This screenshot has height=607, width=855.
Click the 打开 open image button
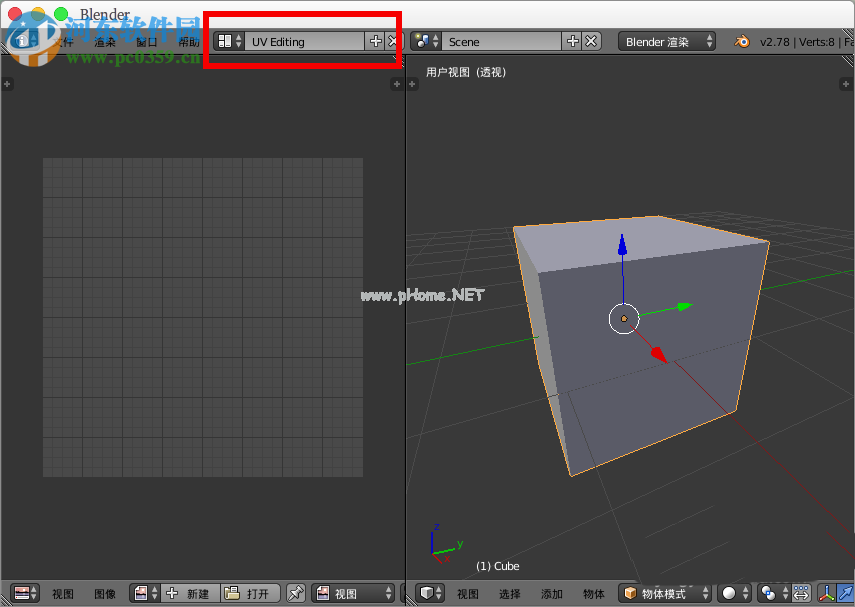pos(248,594)
